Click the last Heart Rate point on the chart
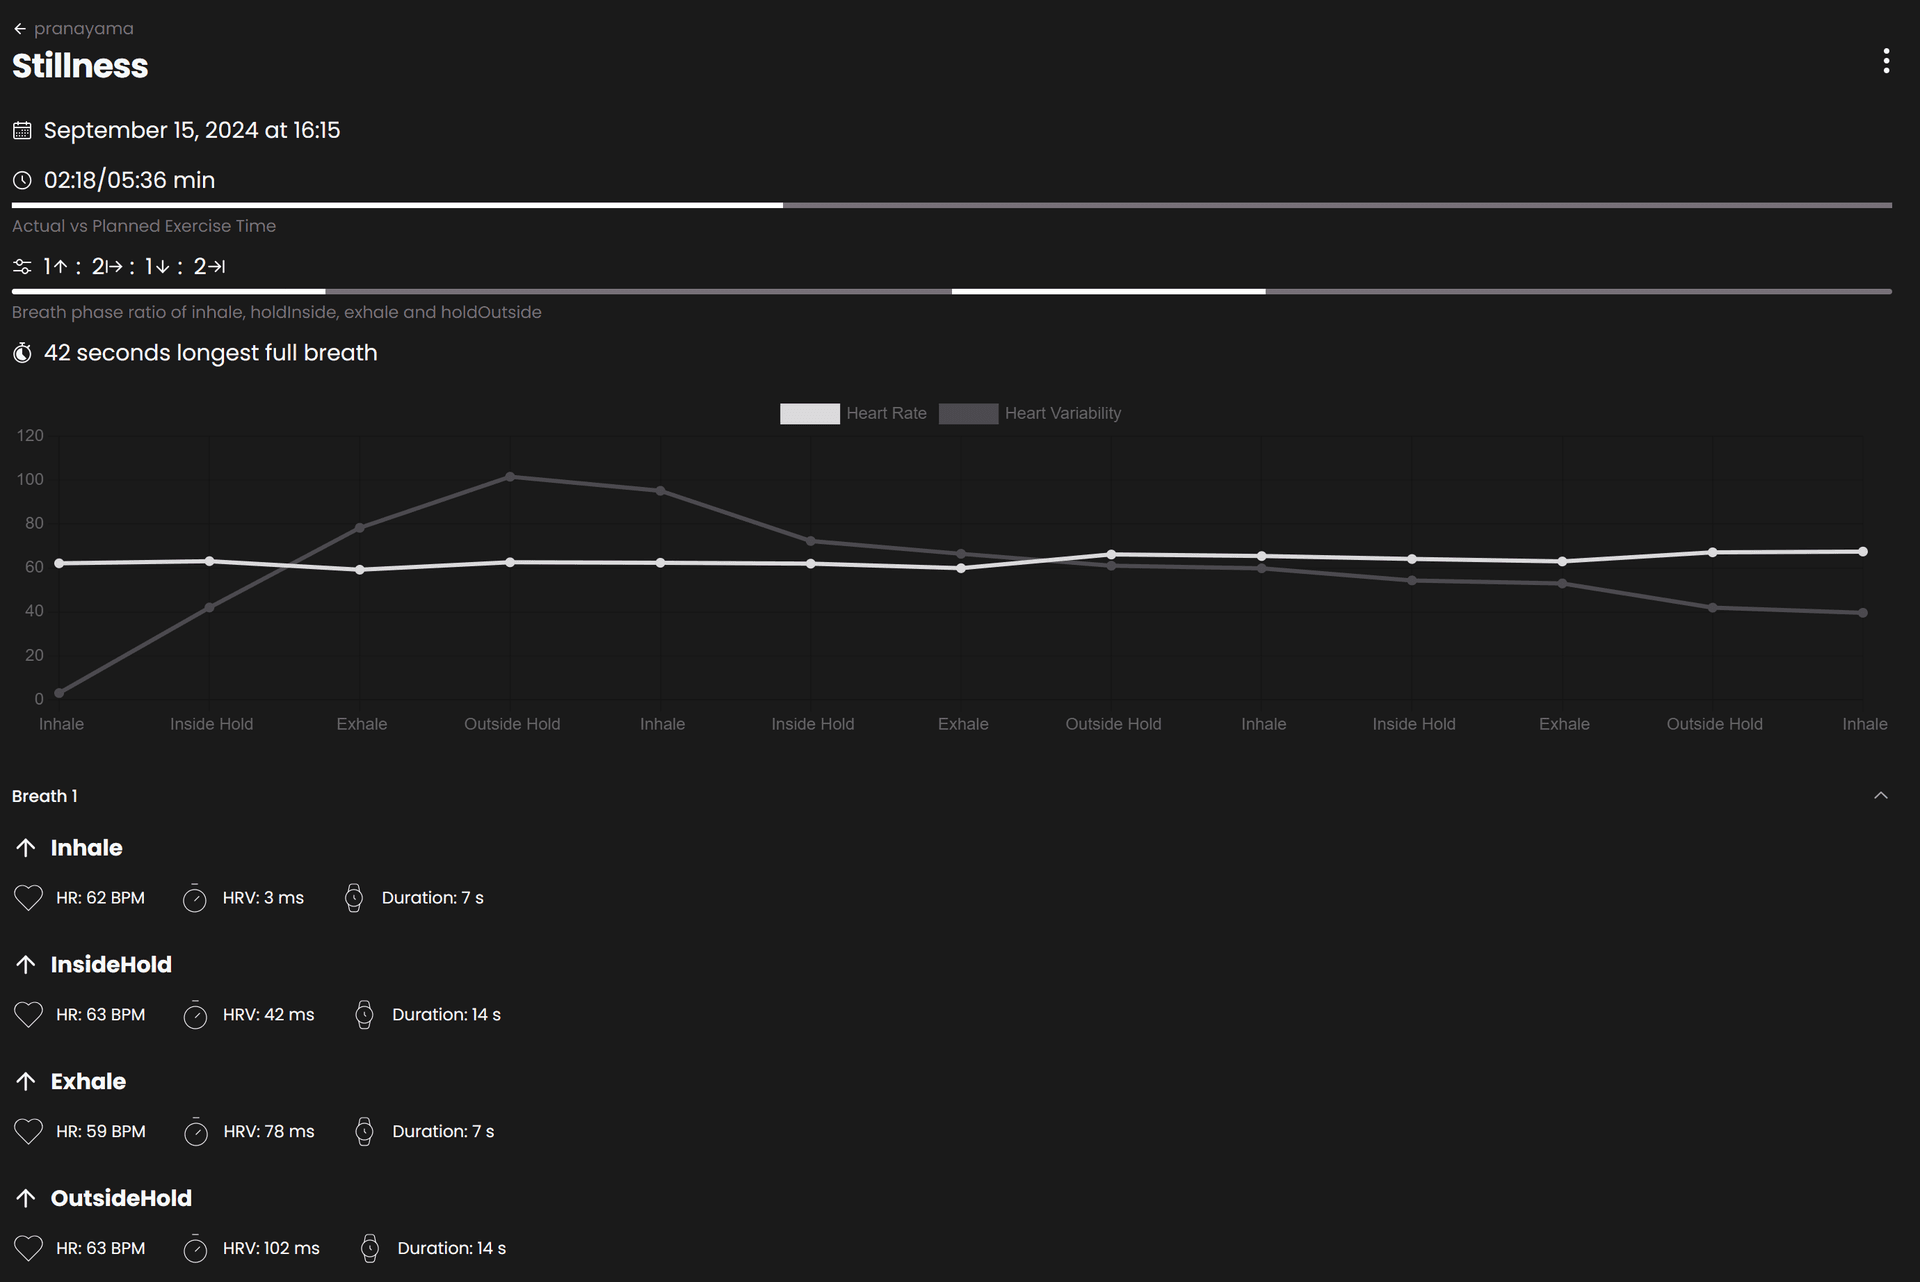This screenshot has width=1920, height=1282. point(1863,552)
